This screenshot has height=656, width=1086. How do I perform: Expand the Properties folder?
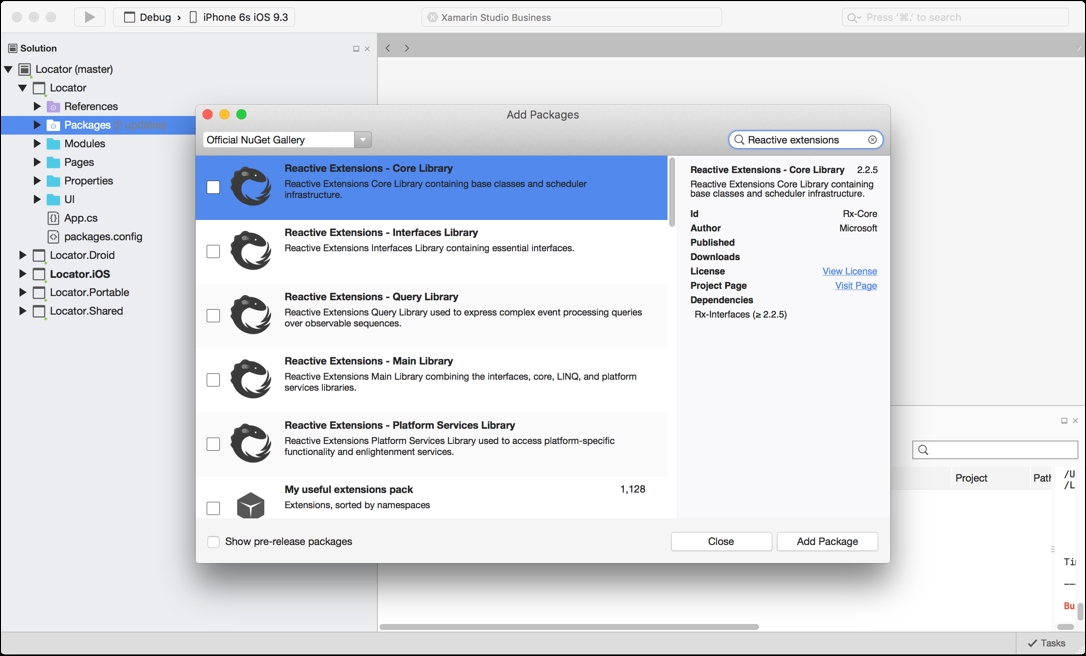pyautogui.click(x=37, y=181)
